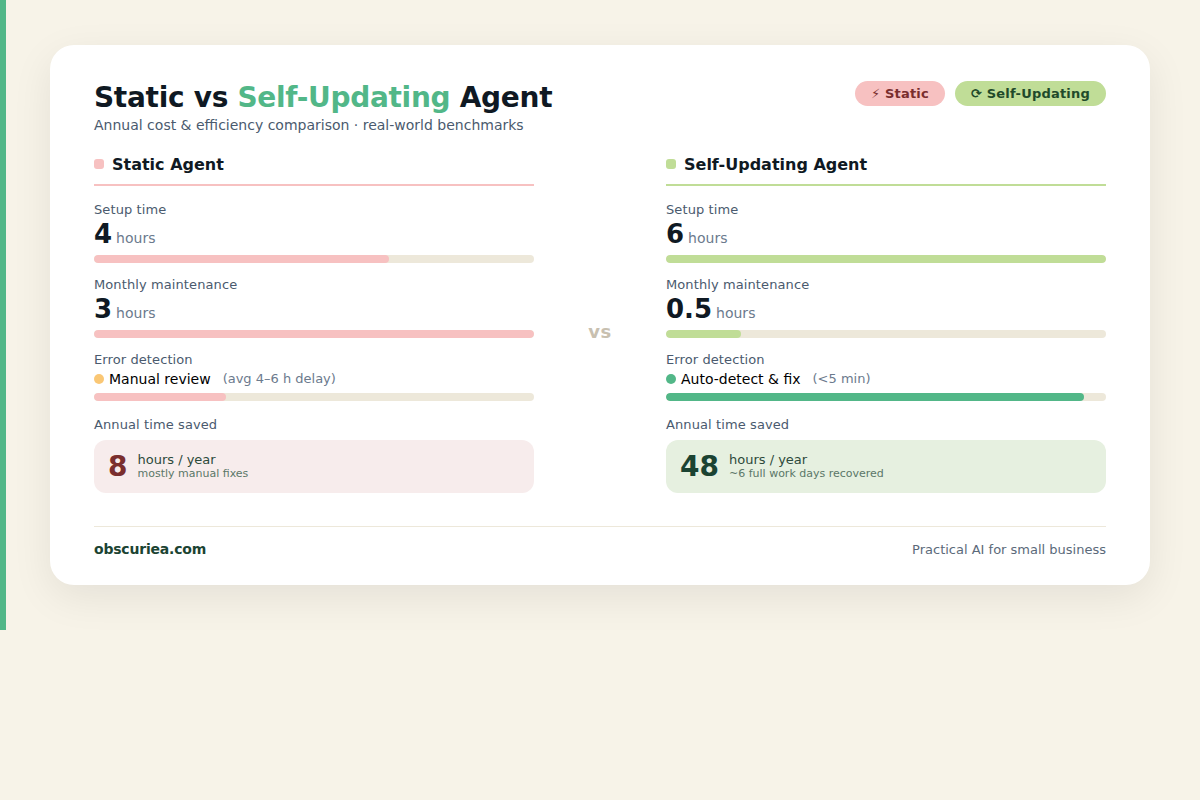Click the 'Manual review' text
The image size is (1200, 800).
[160, 379]
